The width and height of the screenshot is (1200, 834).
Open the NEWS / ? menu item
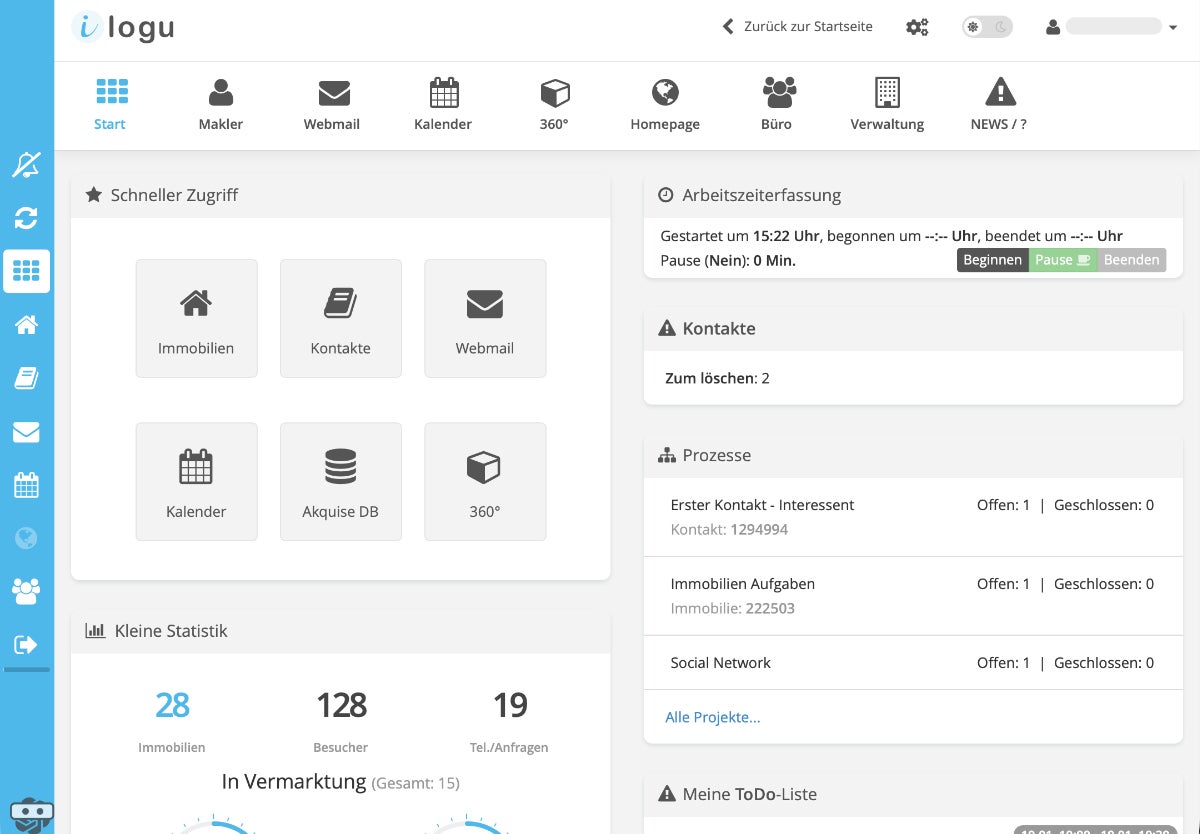point(999,104)
